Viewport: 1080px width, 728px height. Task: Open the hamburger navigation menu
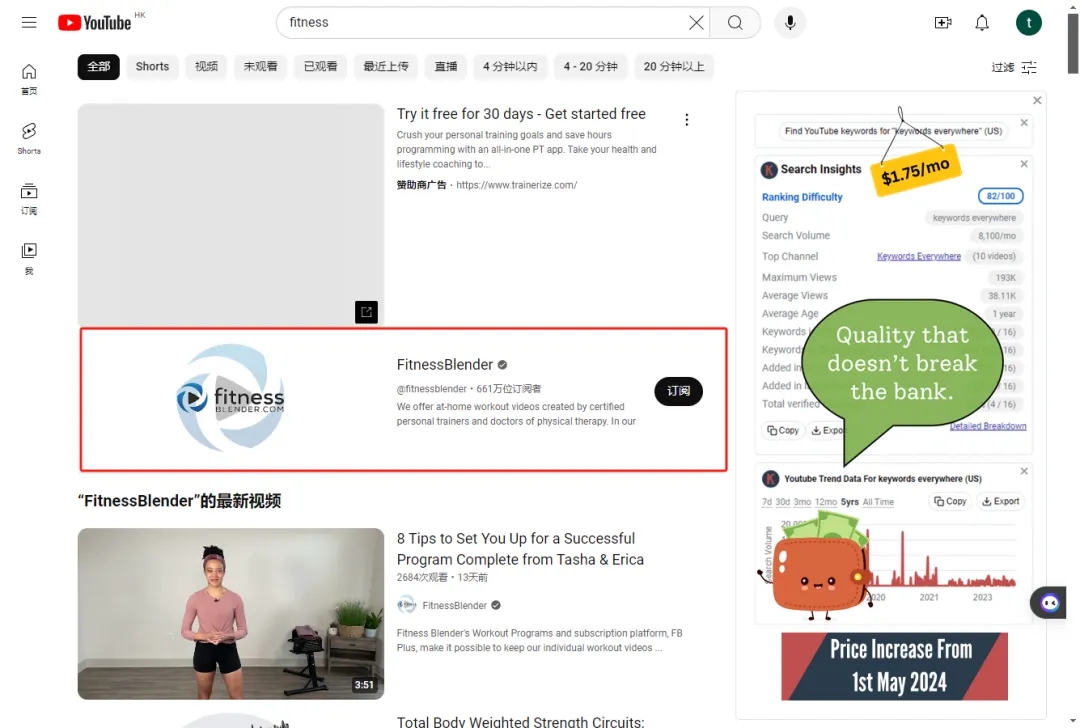[x=29, y=22]
